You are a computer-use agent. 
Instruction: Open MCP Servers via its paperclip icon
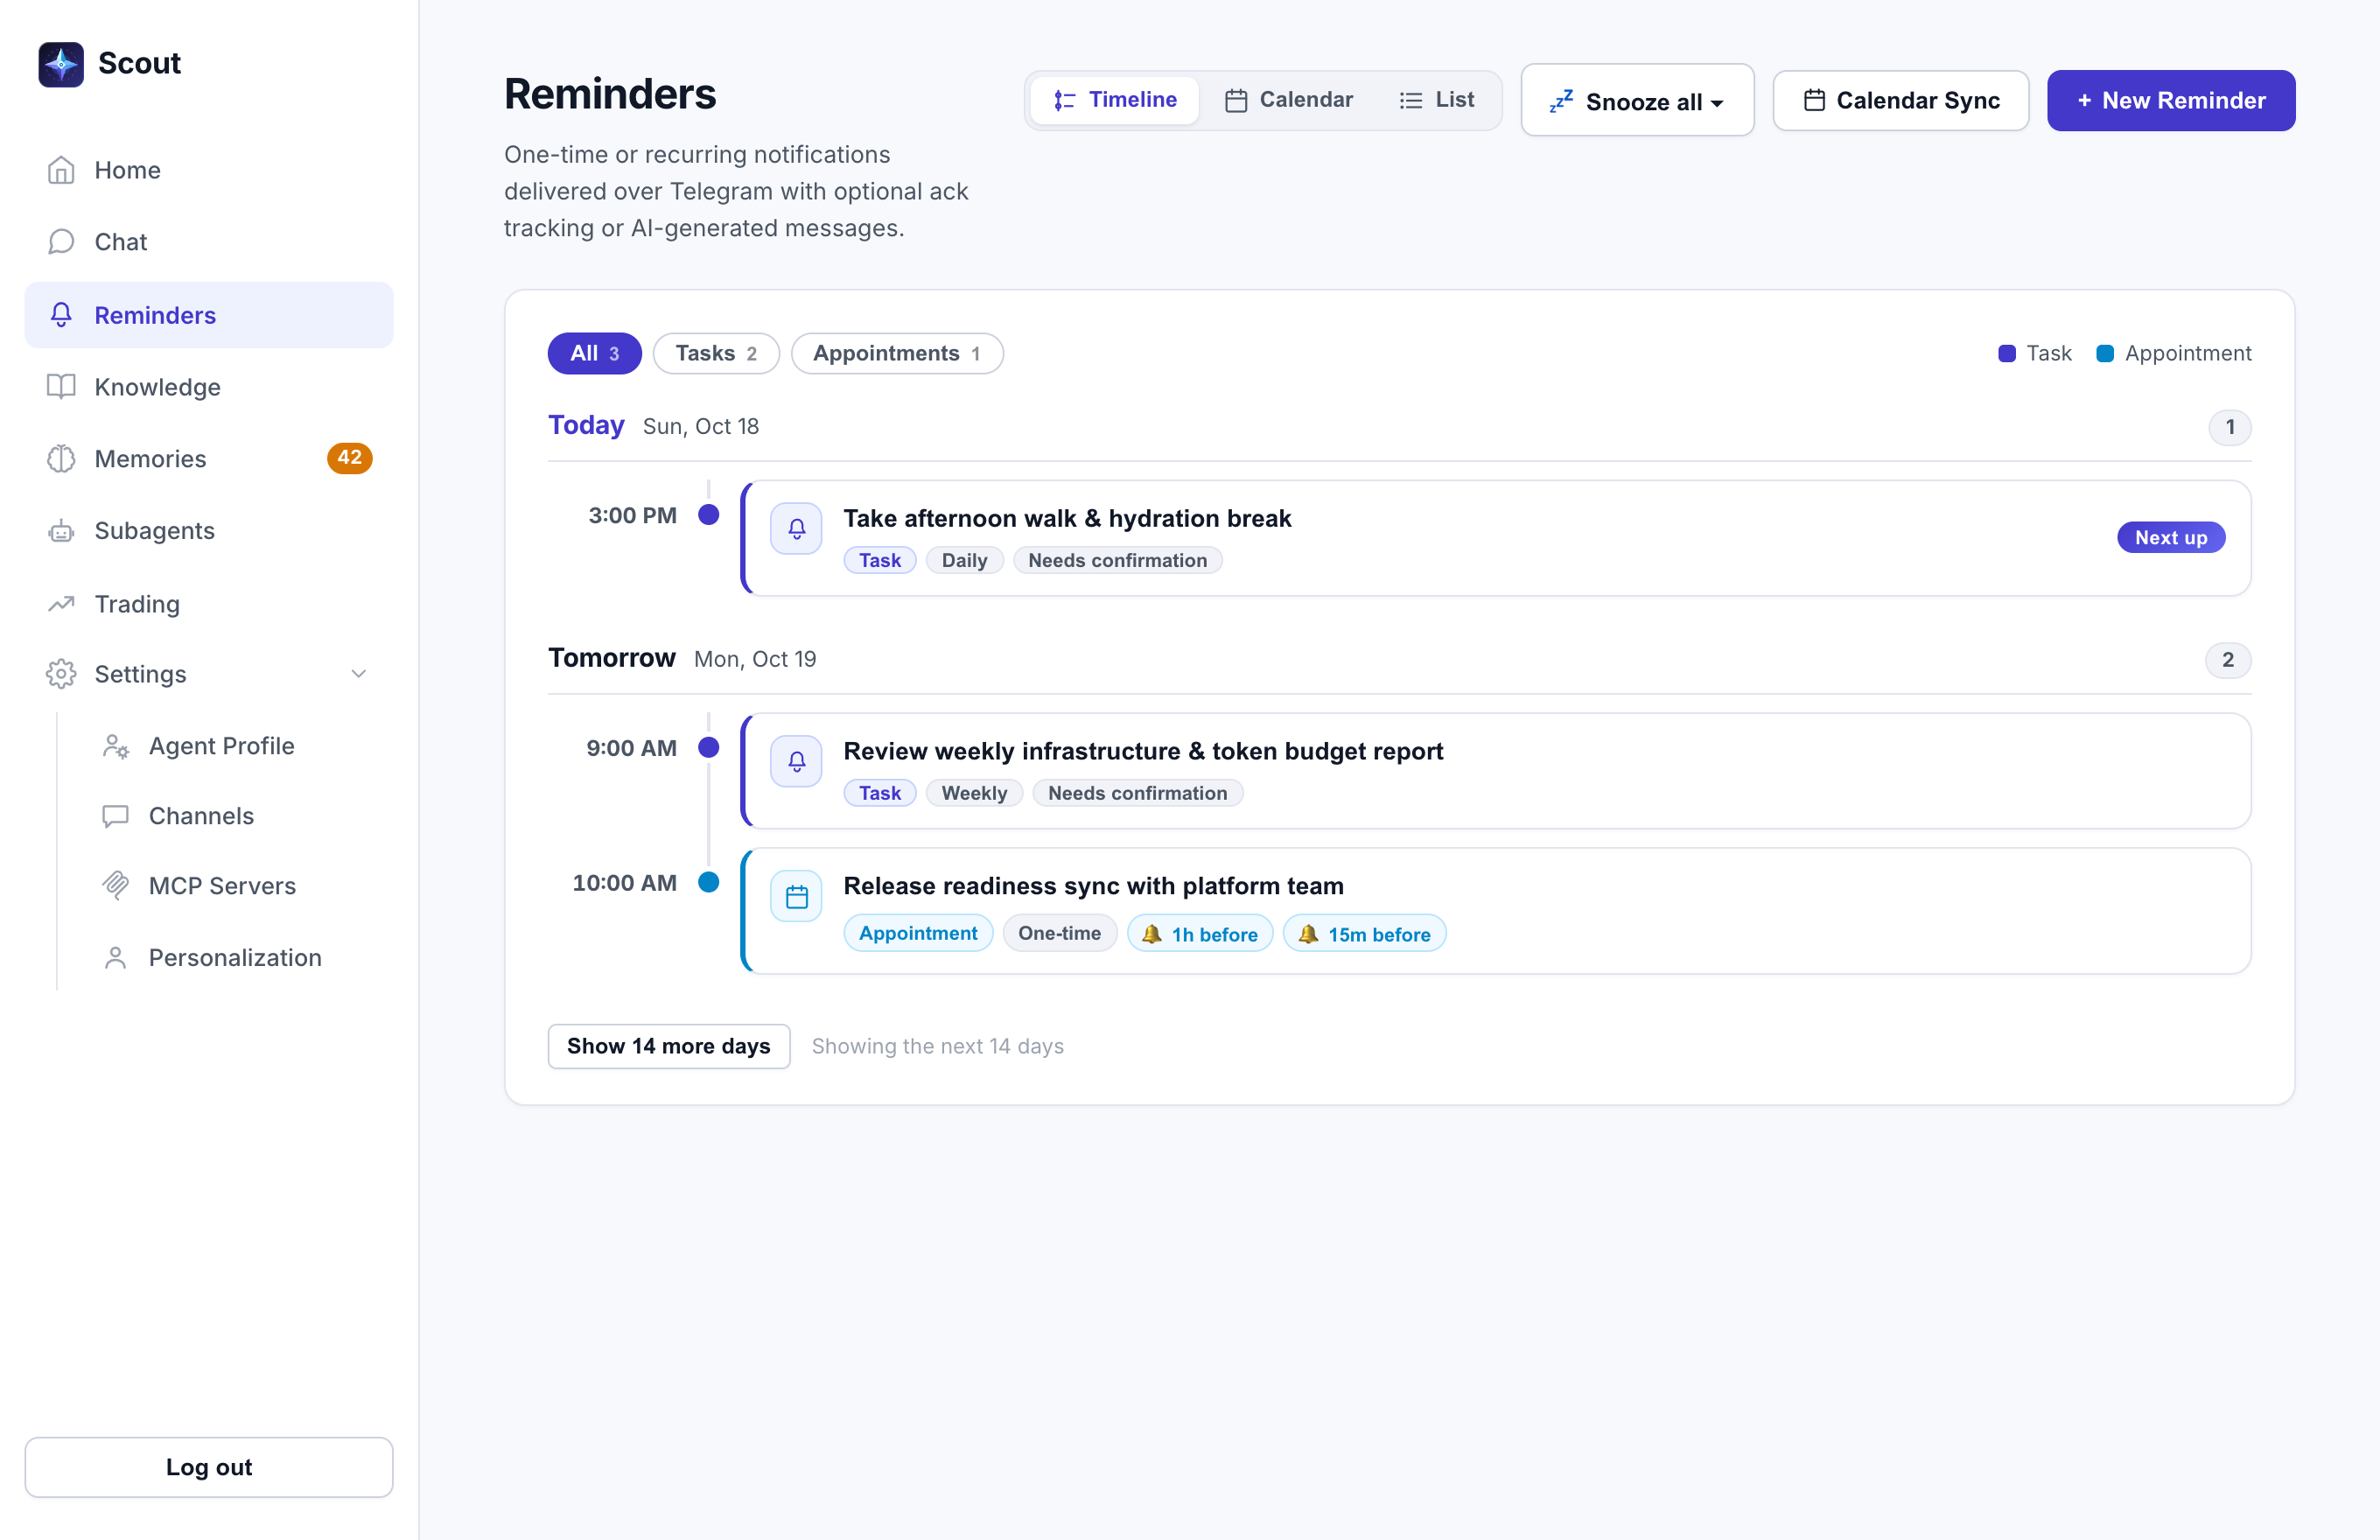(116, 886)
